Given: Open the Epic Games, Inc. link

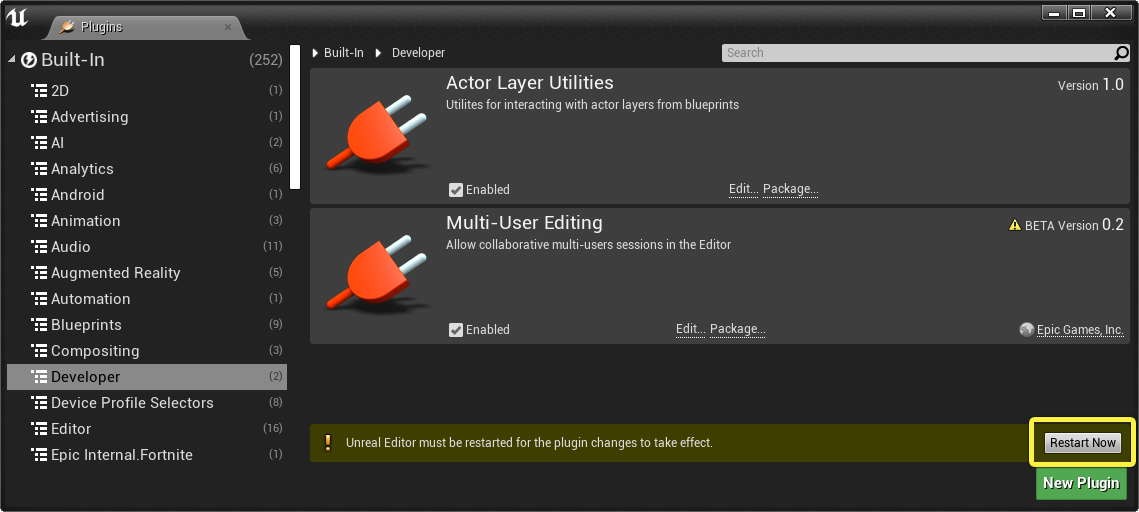Looking at the screenshot, I should [1080, 330].
